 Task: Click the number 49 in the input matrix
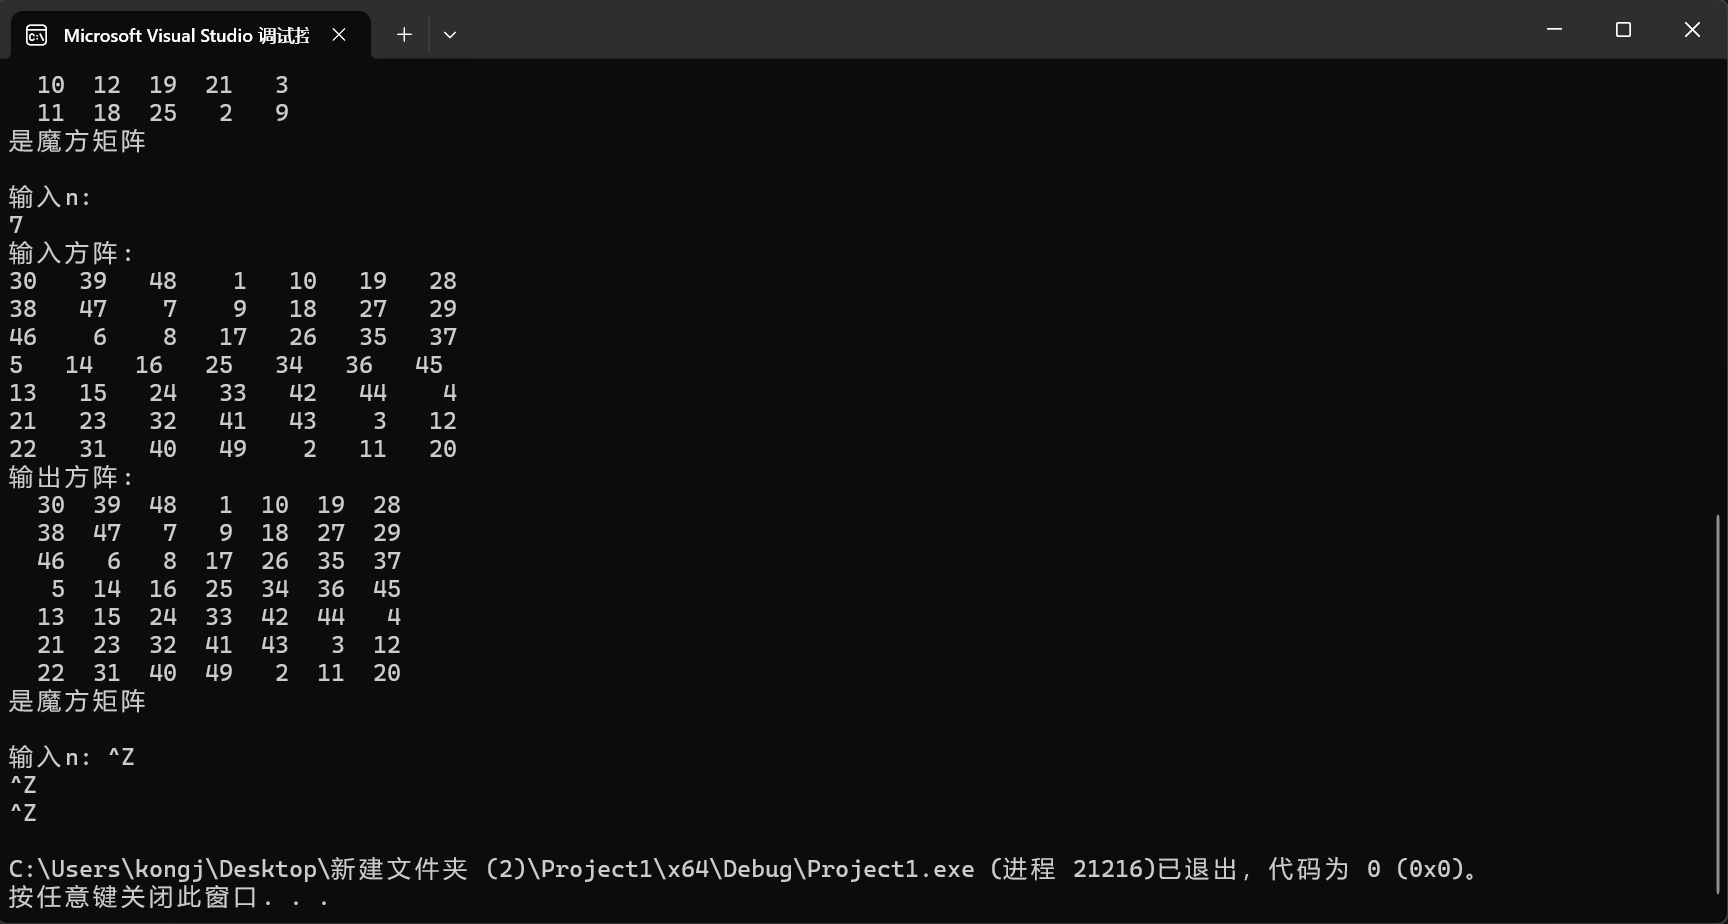(232, 449)
